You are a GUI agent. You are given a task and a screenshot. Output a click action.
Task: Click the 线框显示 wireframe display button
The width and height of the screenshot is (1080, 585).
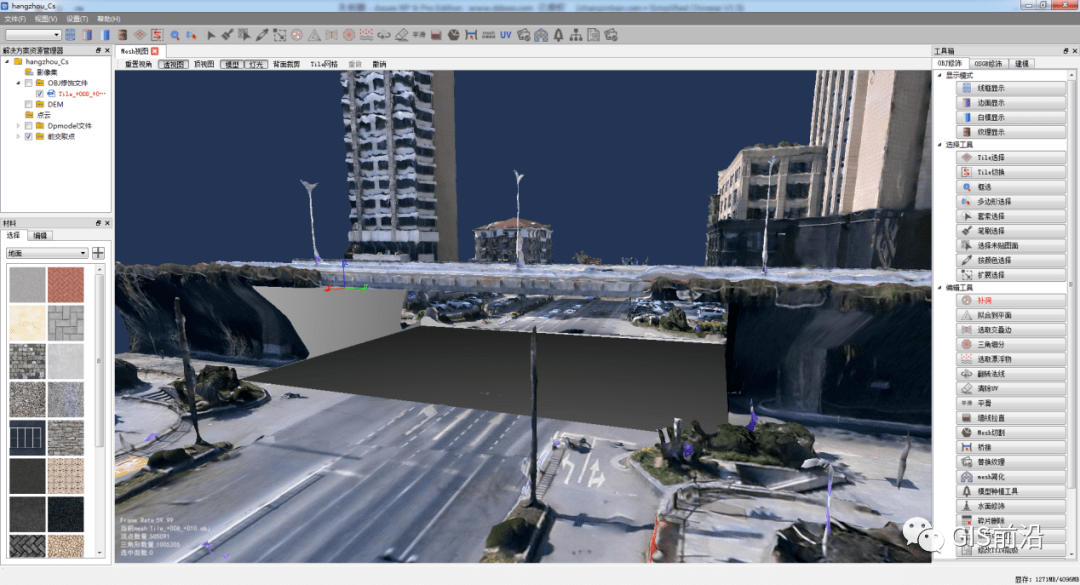[1010, 88]
